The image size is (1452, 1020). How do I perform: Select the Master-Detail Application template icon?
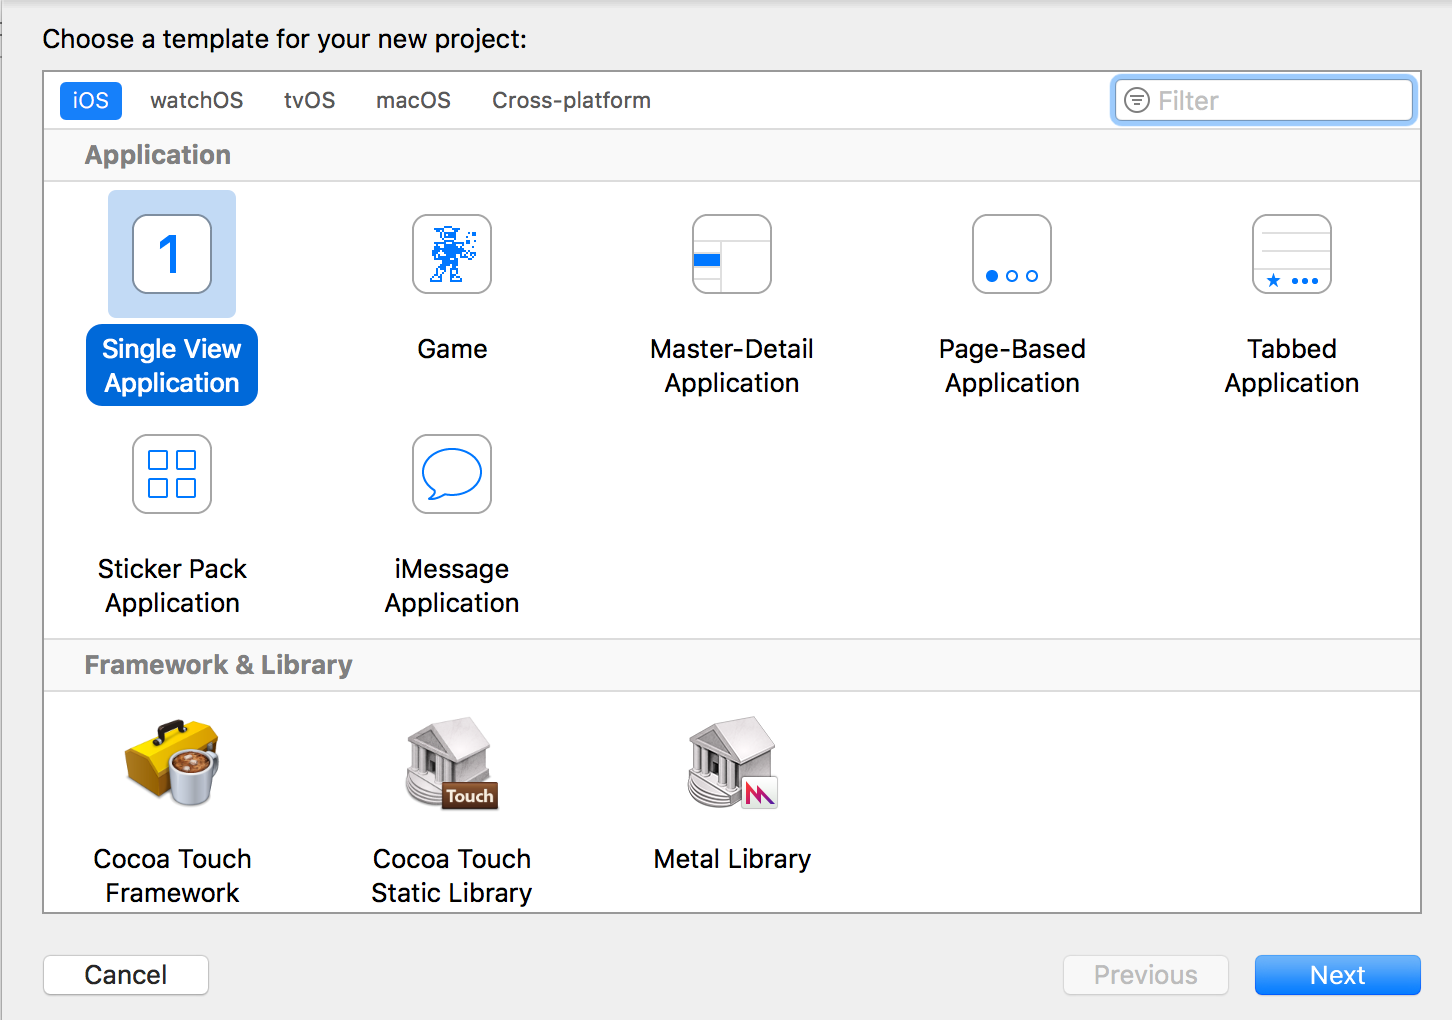click(732, 254)
